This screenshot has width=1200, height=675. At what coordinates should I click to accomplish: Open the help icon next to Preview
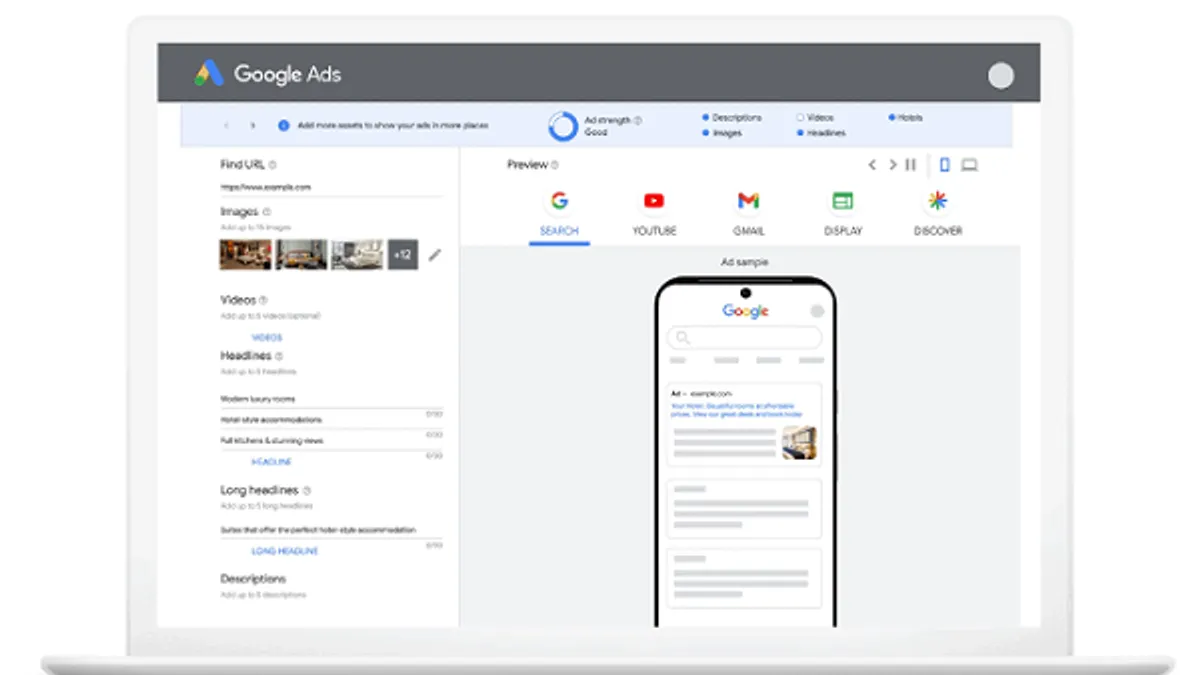point(555,165)
